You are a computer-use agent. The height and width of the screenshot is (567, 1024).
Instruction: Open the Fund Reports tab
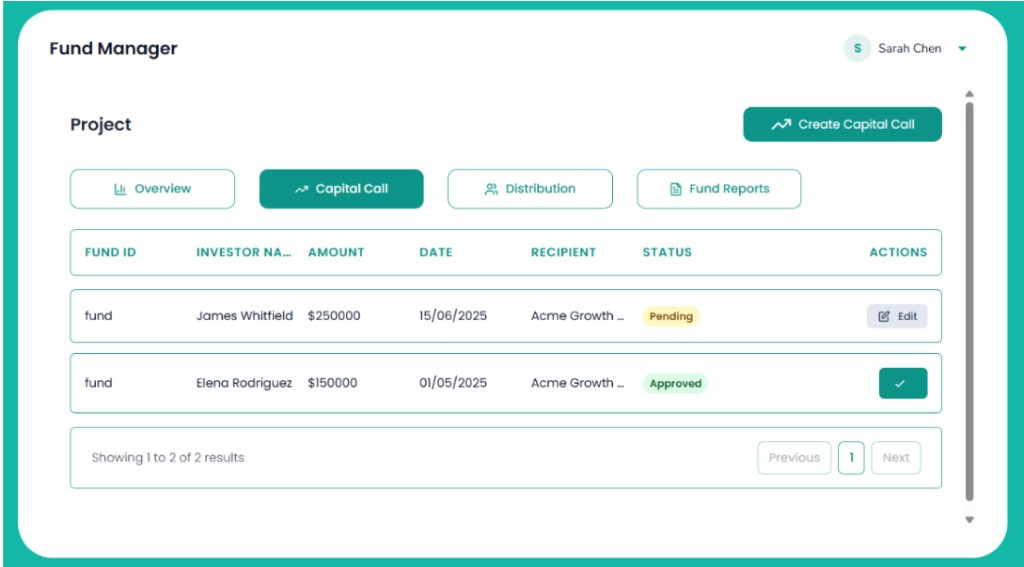718,189
